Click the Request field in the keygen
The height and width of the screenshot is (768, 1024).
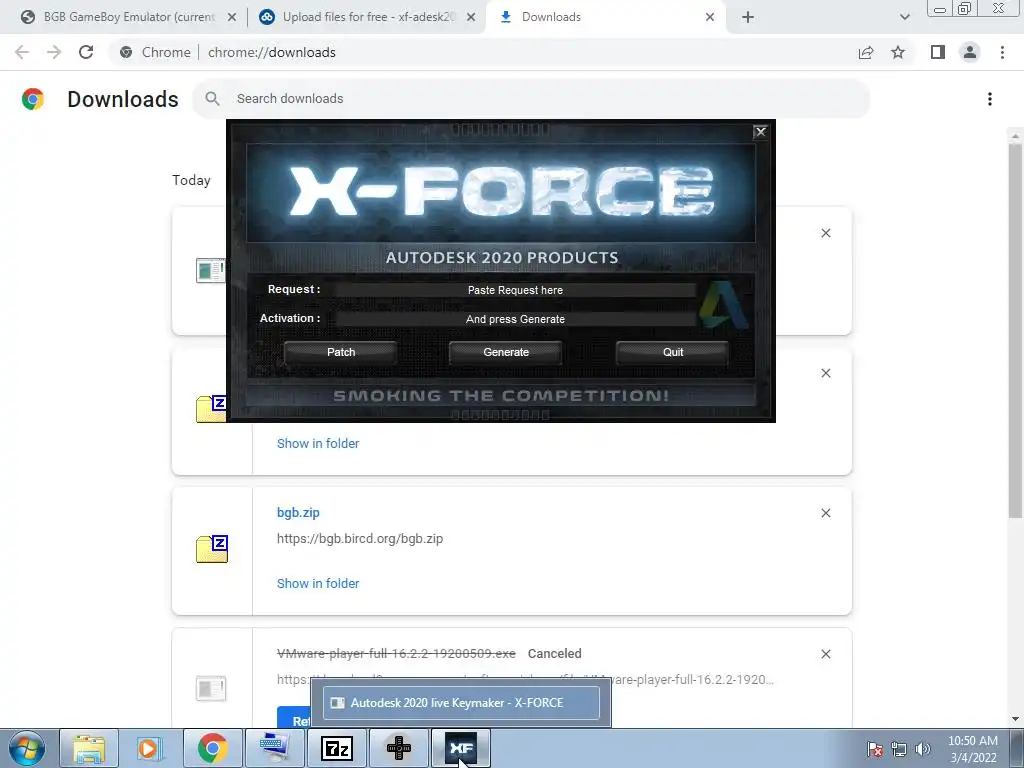click(515, 290)
